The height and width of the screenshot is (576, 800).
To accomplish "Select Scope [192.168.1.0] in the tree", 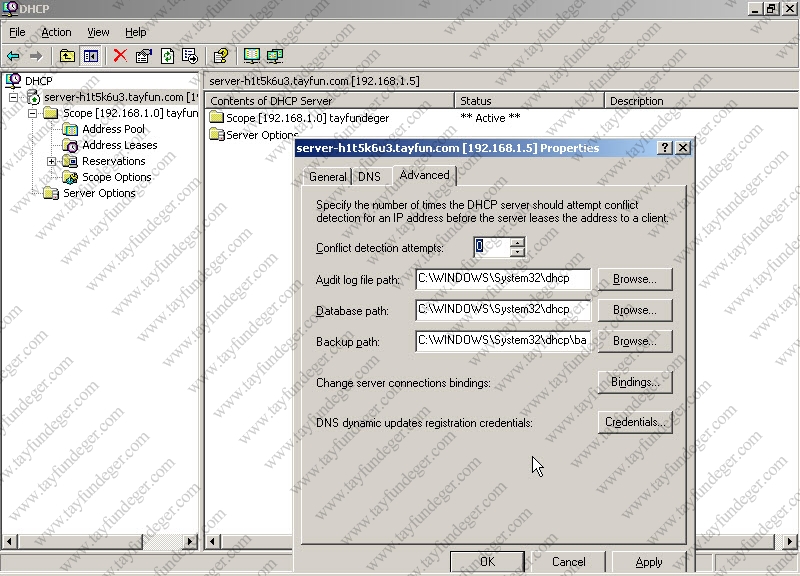I will click(130, 113).
